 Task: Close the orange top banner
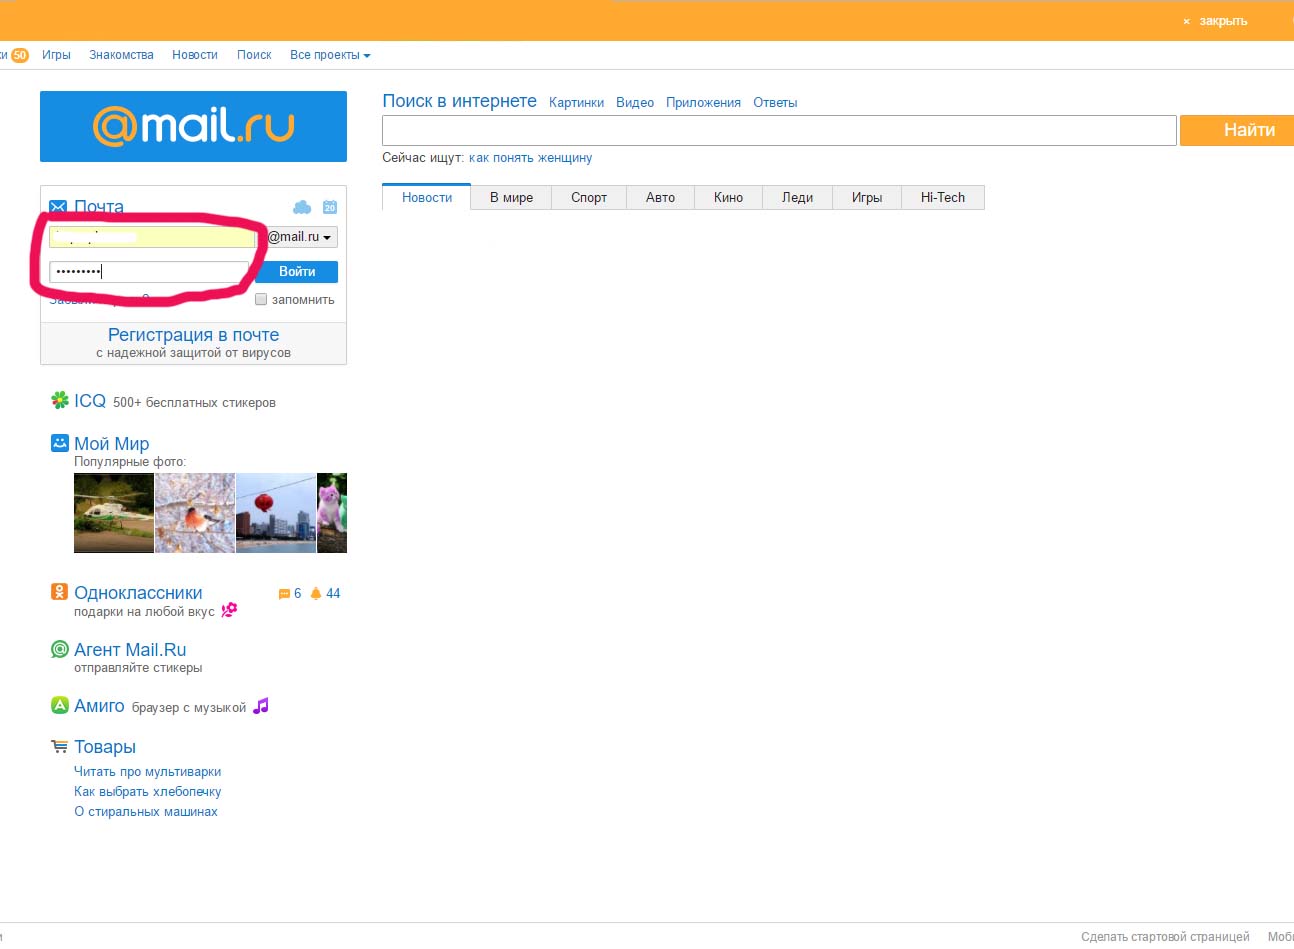1215,21
